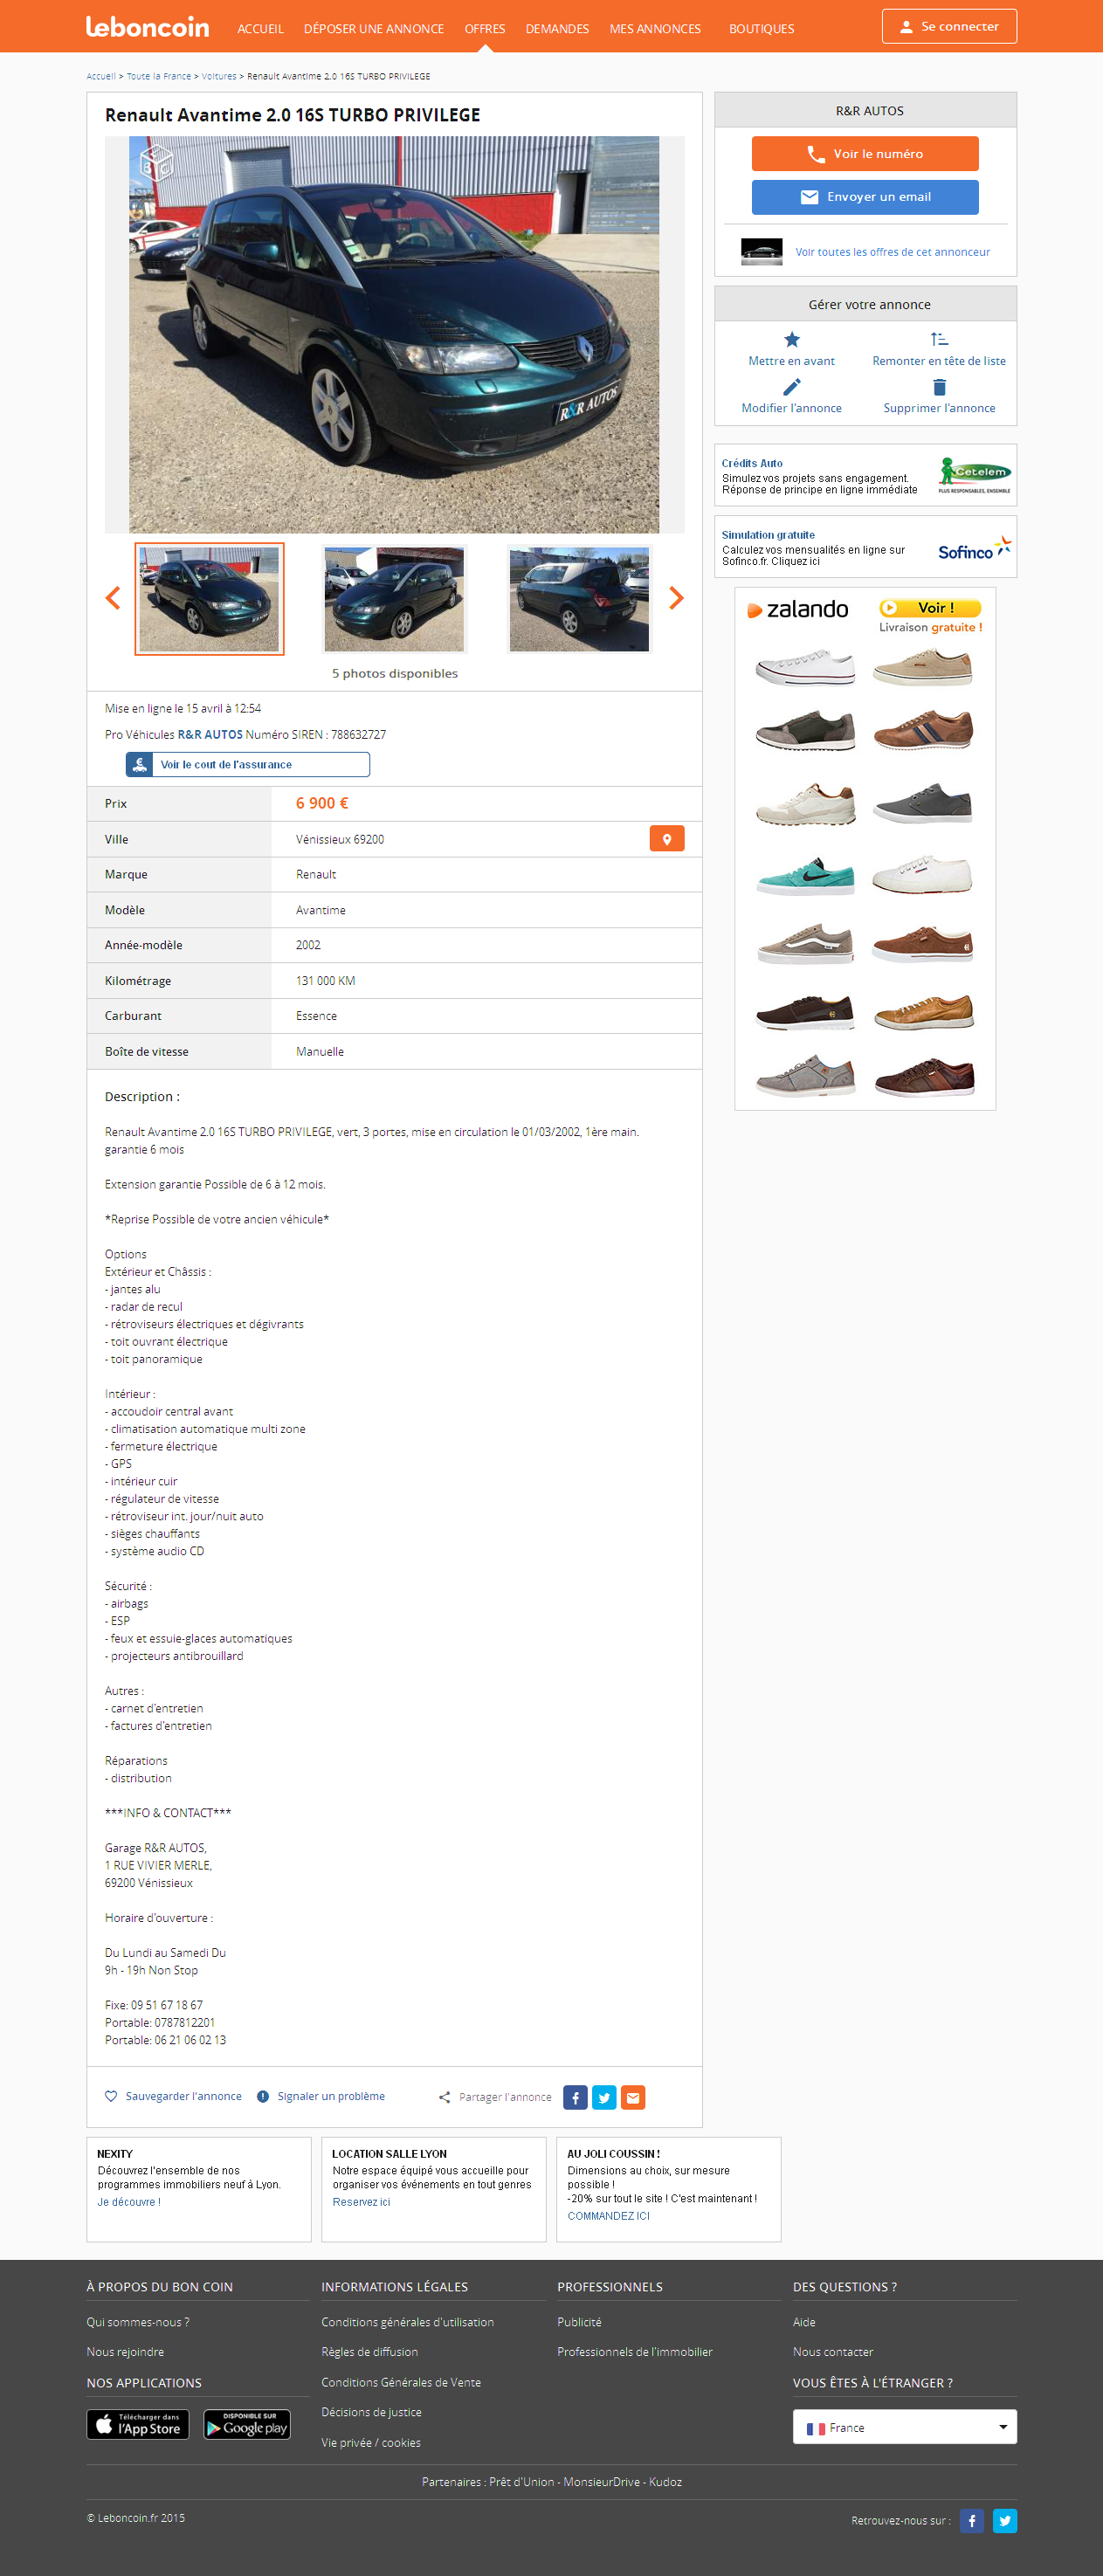Show next photos with right arrow

(x=676, y=598)
